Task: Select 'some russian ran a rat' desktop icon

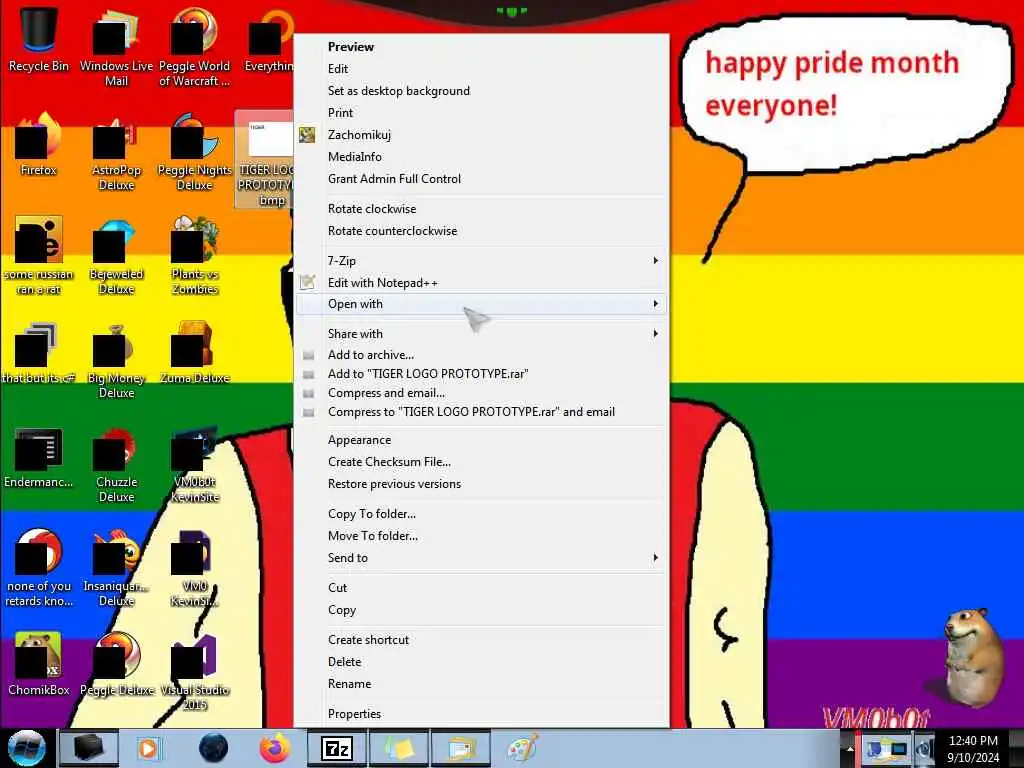Action: (39, 256)
